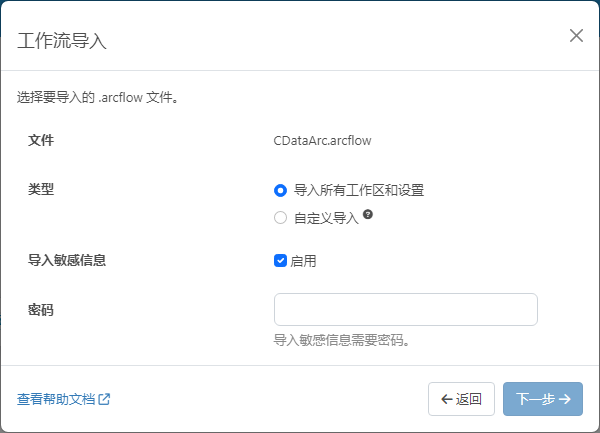Viewport: 600px width, 433px height.
Task: Choose the 自定义导入 radio button
Action: [280, 217]
